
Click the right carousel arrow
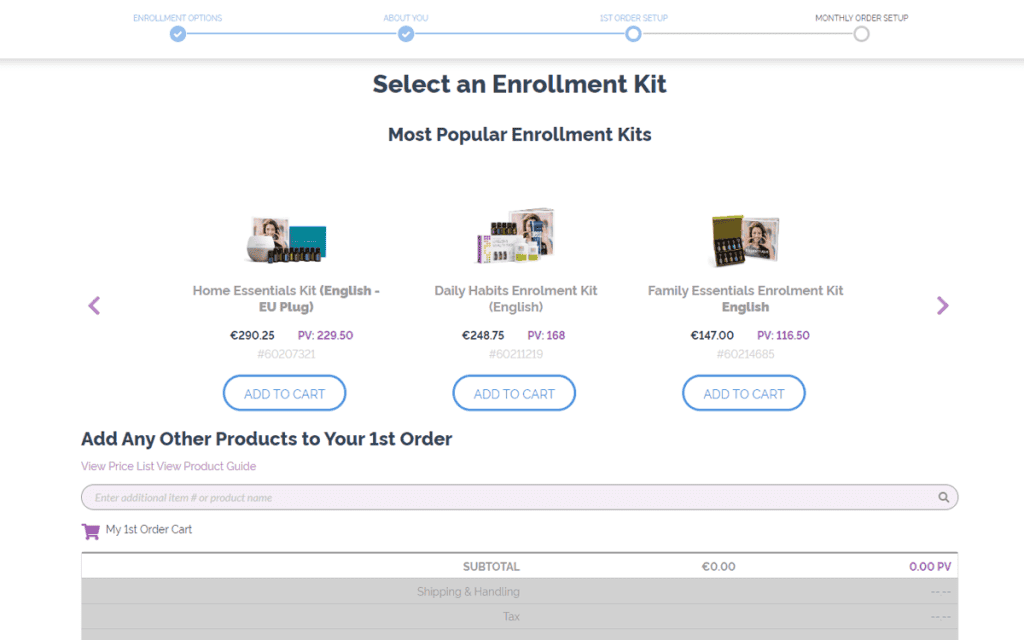click(941, 305)
